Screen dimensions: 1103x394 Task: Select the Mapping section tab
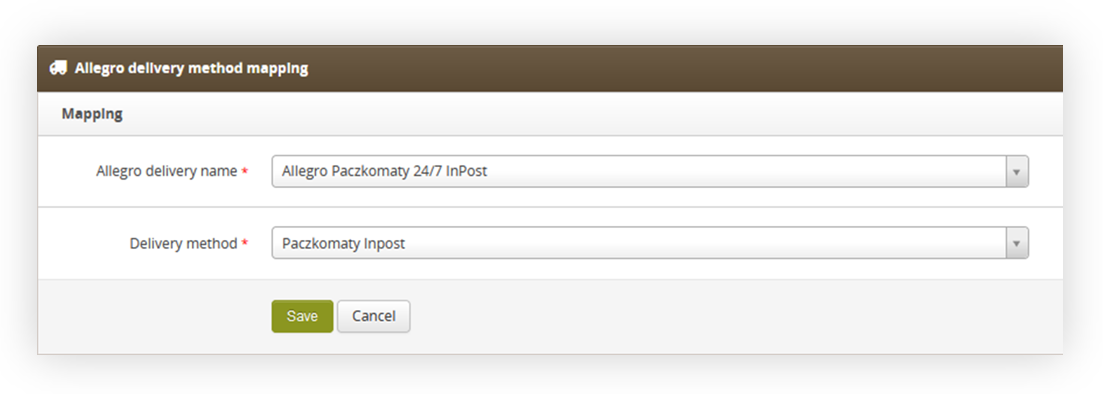tap(92, 114)
